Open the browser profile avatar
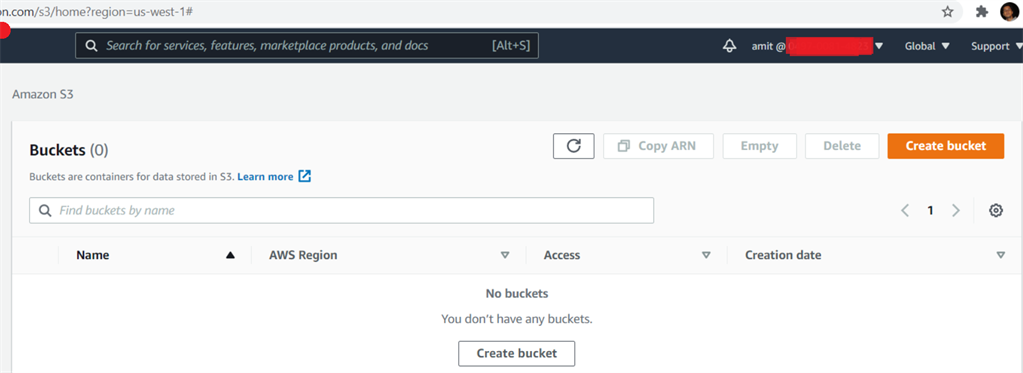 (1009, 12)
